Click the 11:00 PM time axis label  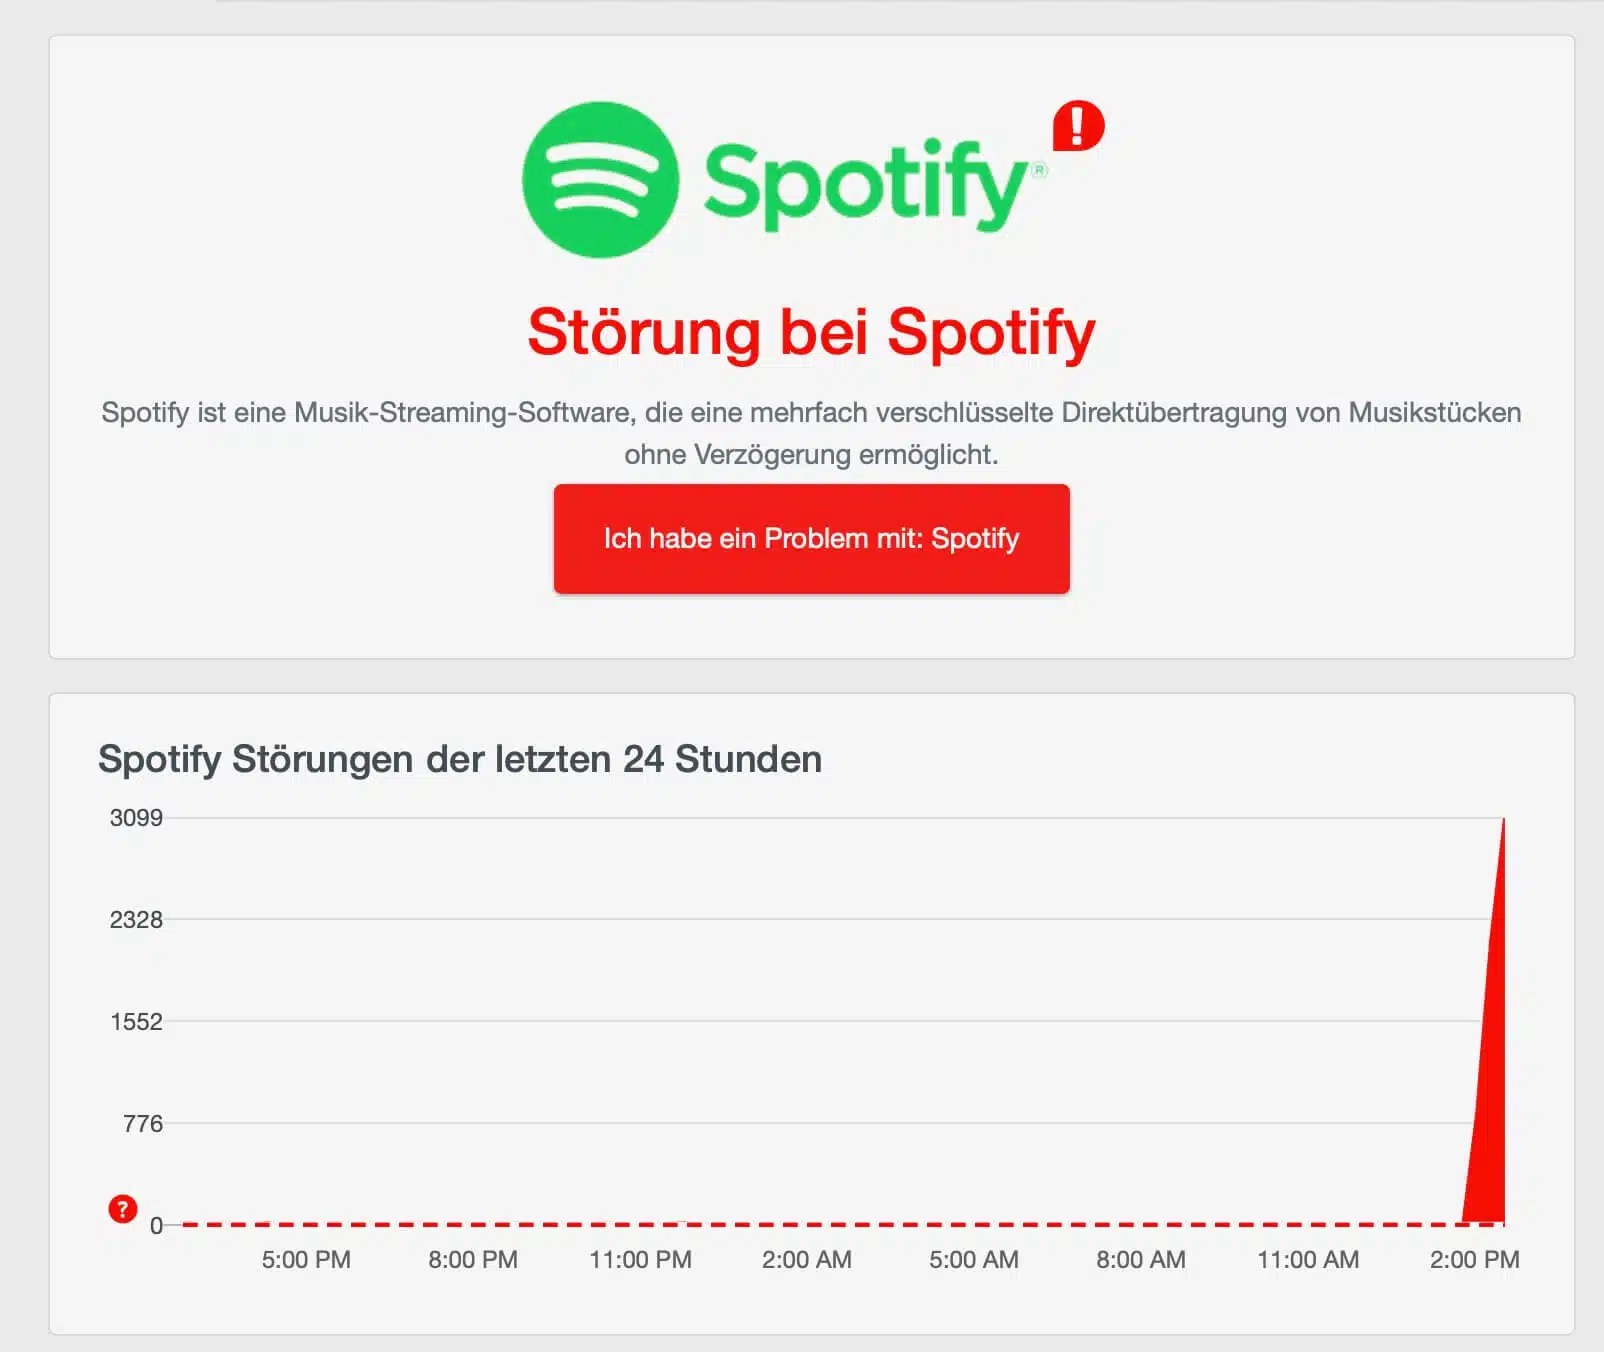(x=640, y=1260)
